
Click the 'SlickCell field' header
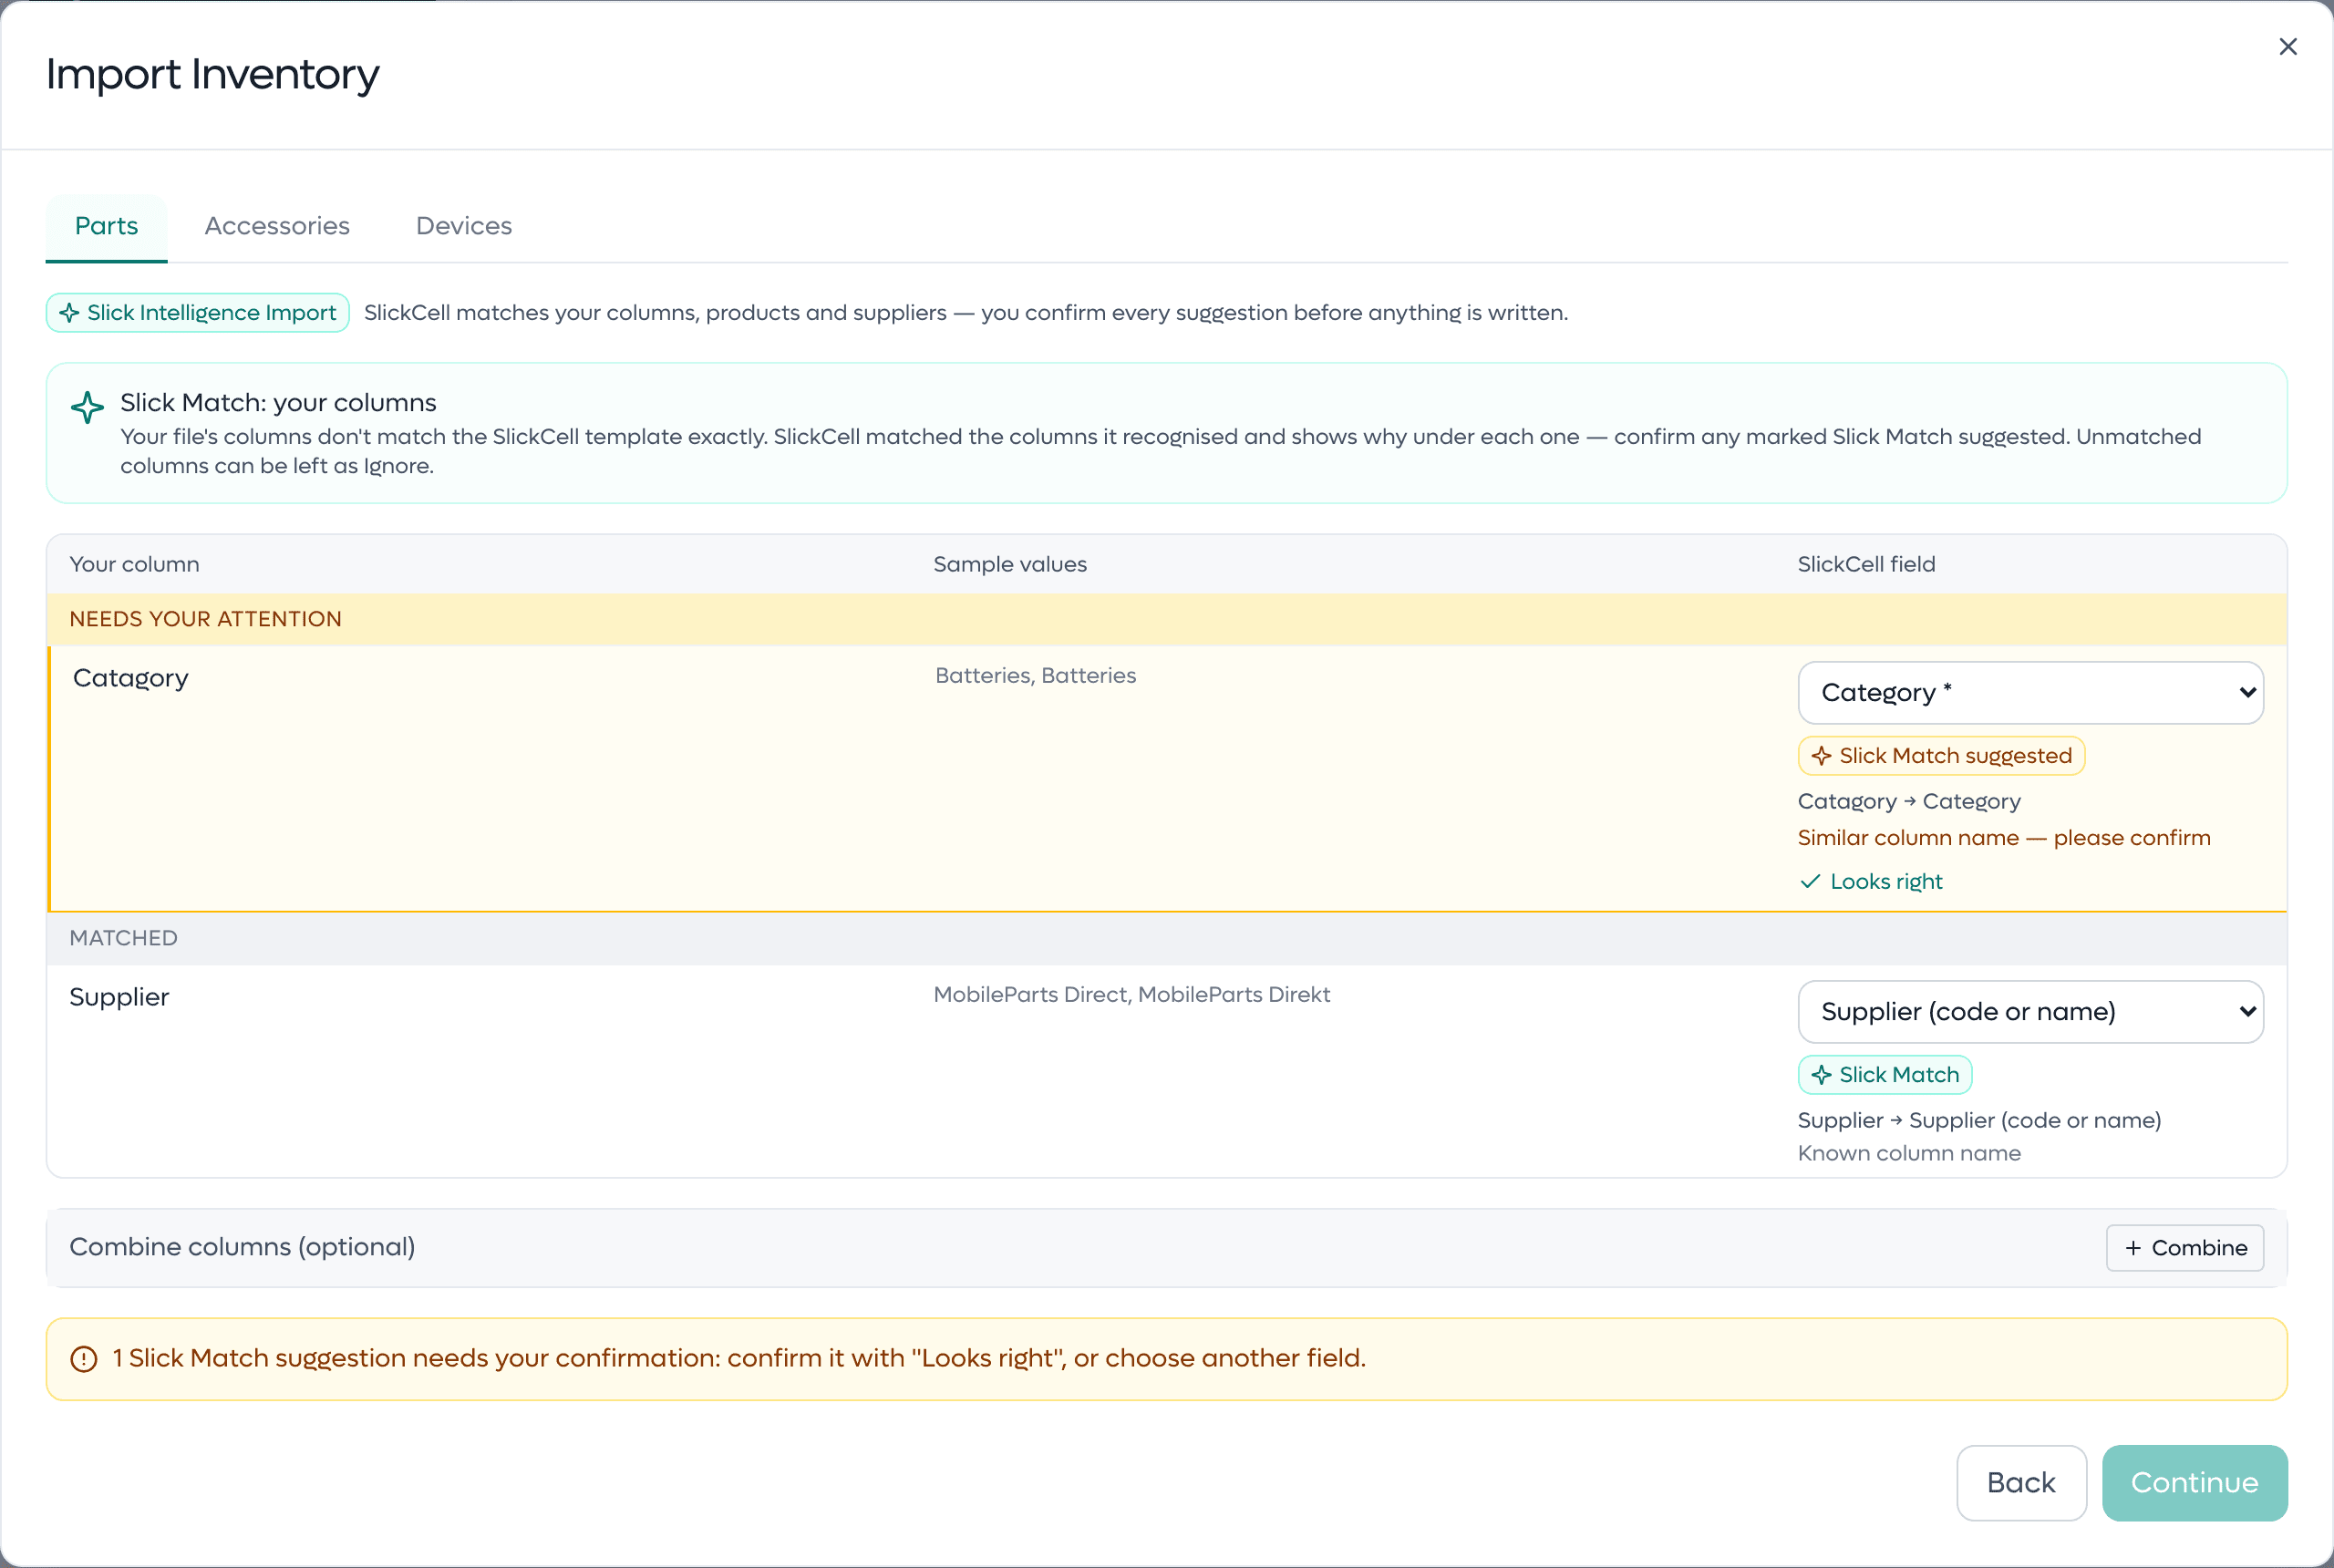click(1866, 565)
